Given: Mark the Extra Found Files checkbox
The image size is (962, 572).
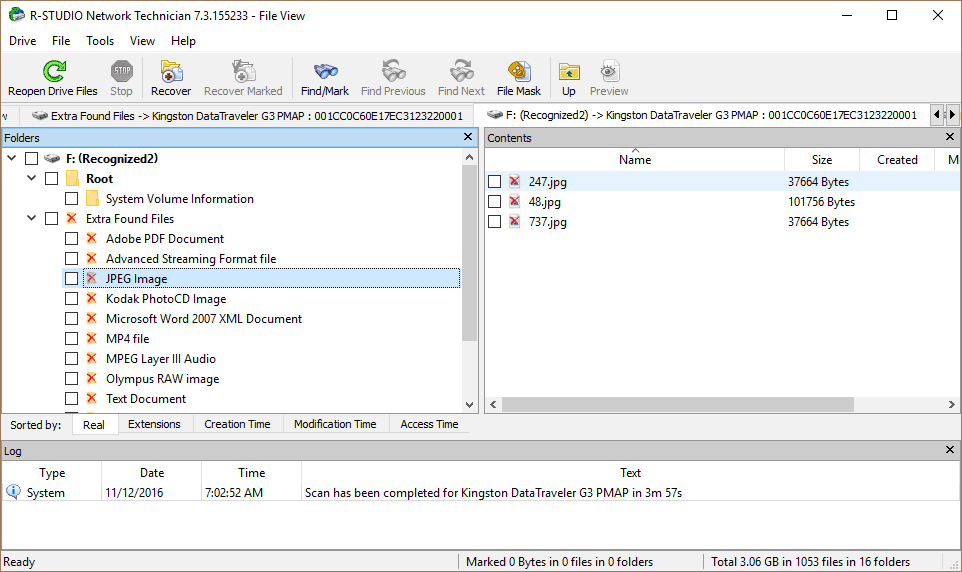Looking at the screenshot, I should [x=52, y=218].
